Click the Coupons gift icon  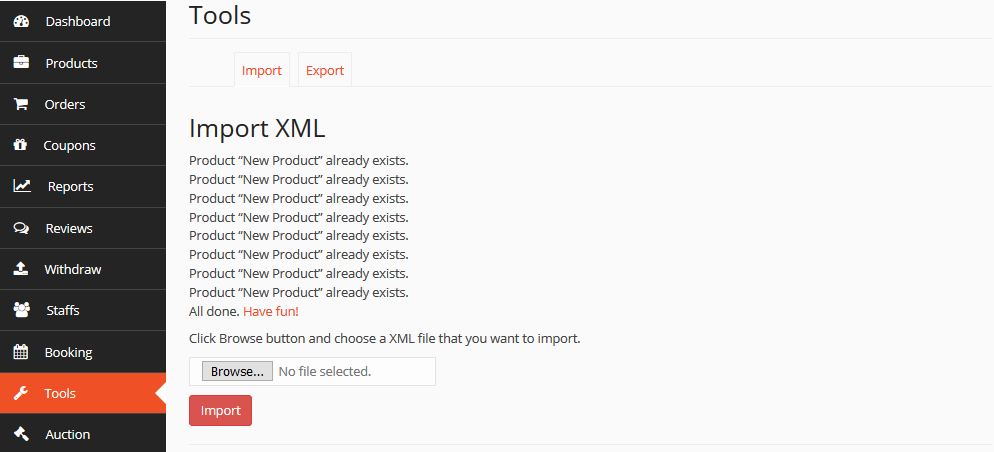coord(20,145)
